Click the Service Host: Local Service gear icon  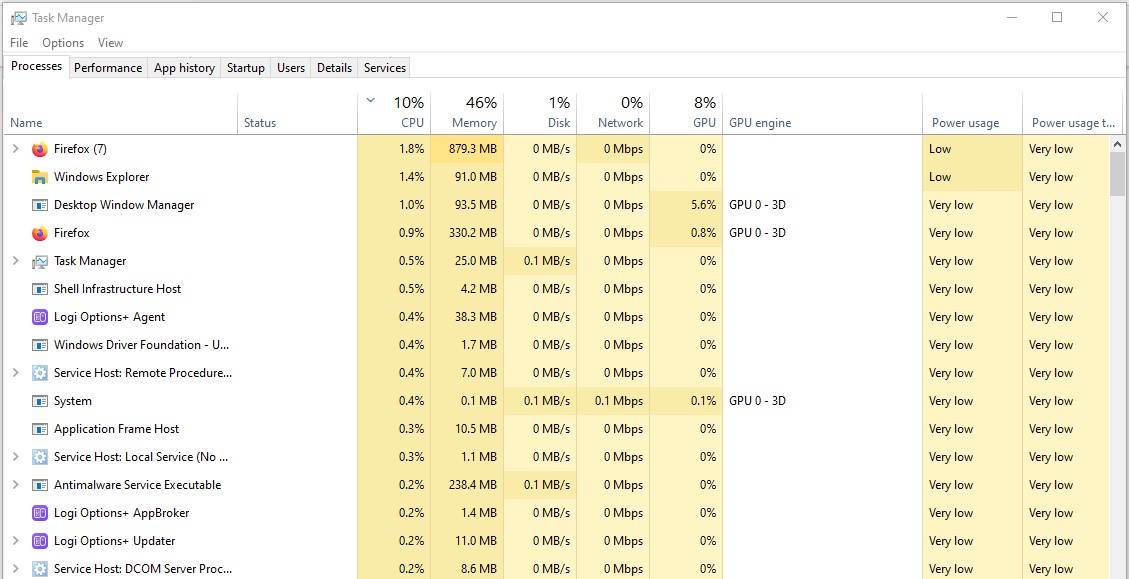coord(40,457)
